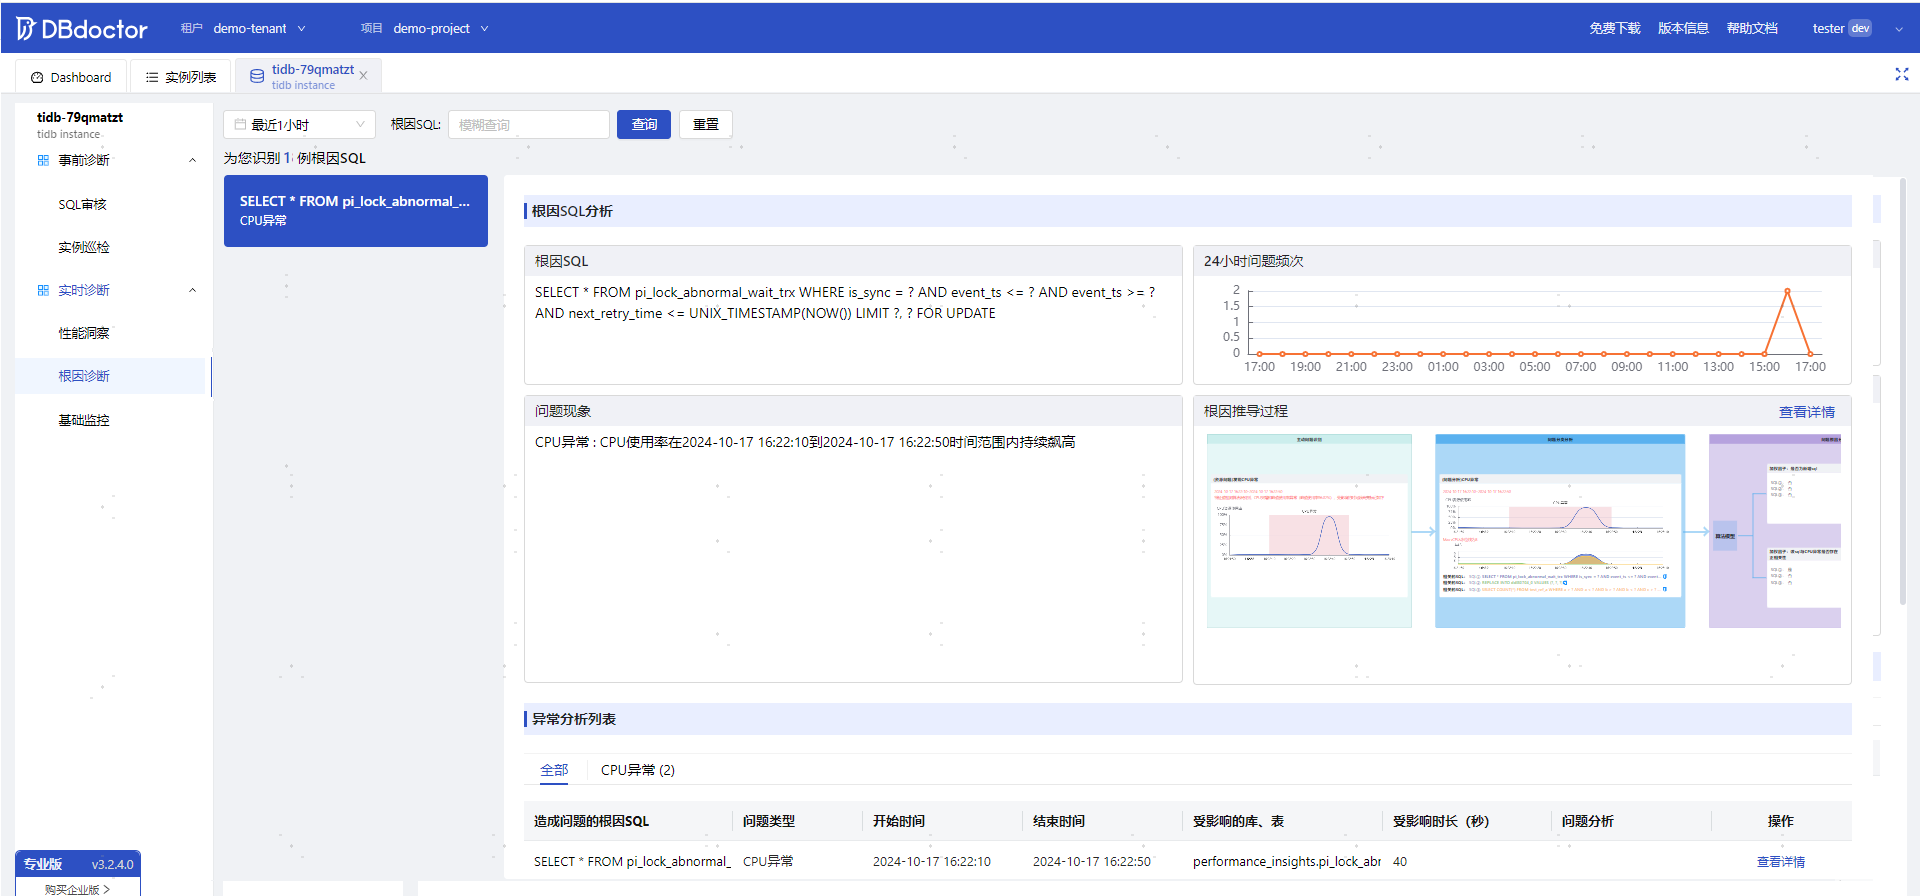Open the demo-project dropdown

[x=440, y=28]
